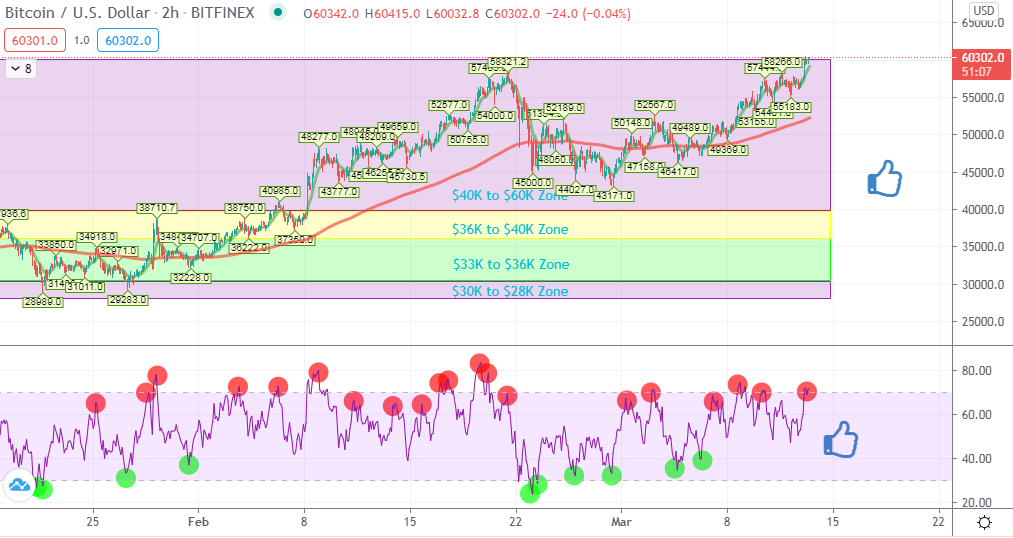Click the thumbs-up icon on price chart
This screenshot has height=538, width=1013.
[884, 178]
